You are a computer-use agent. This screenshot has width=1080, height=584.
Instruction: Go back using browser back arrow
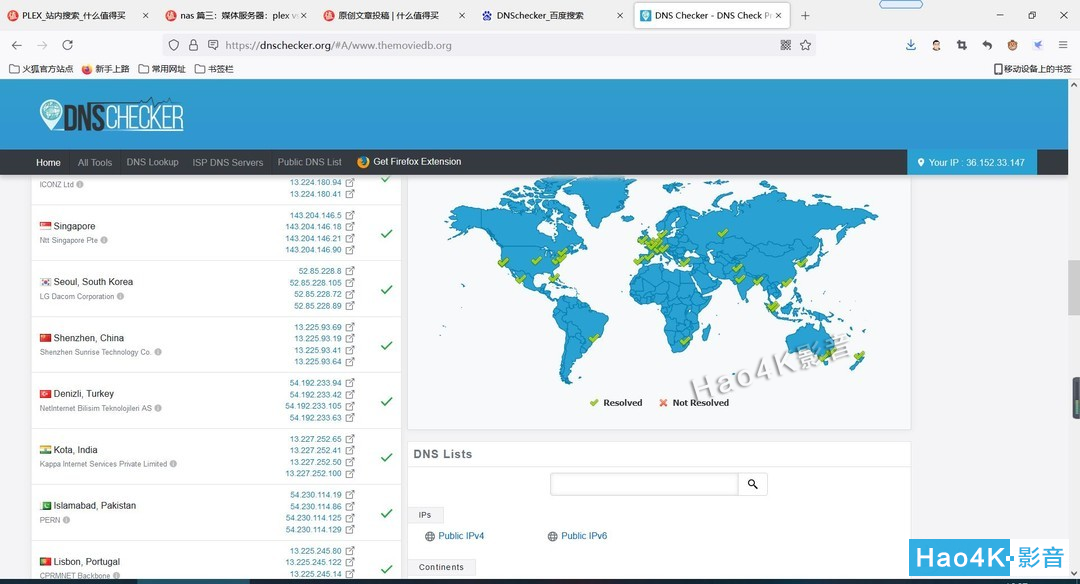coord(17,45)
